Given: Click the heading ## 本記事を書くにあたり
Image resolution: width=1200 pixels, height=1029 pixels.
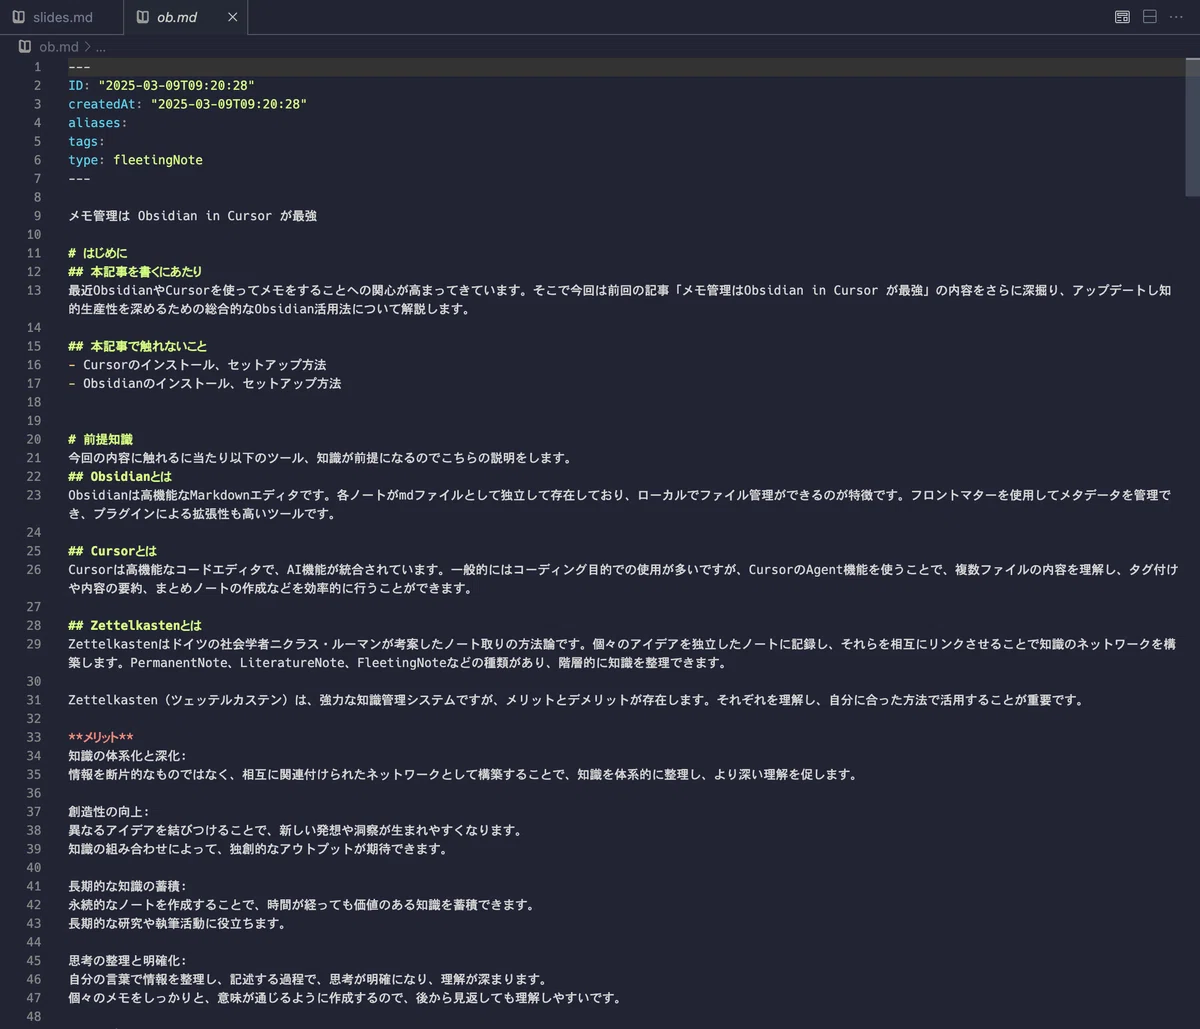Looking at the screenshot, I should 135,271.
